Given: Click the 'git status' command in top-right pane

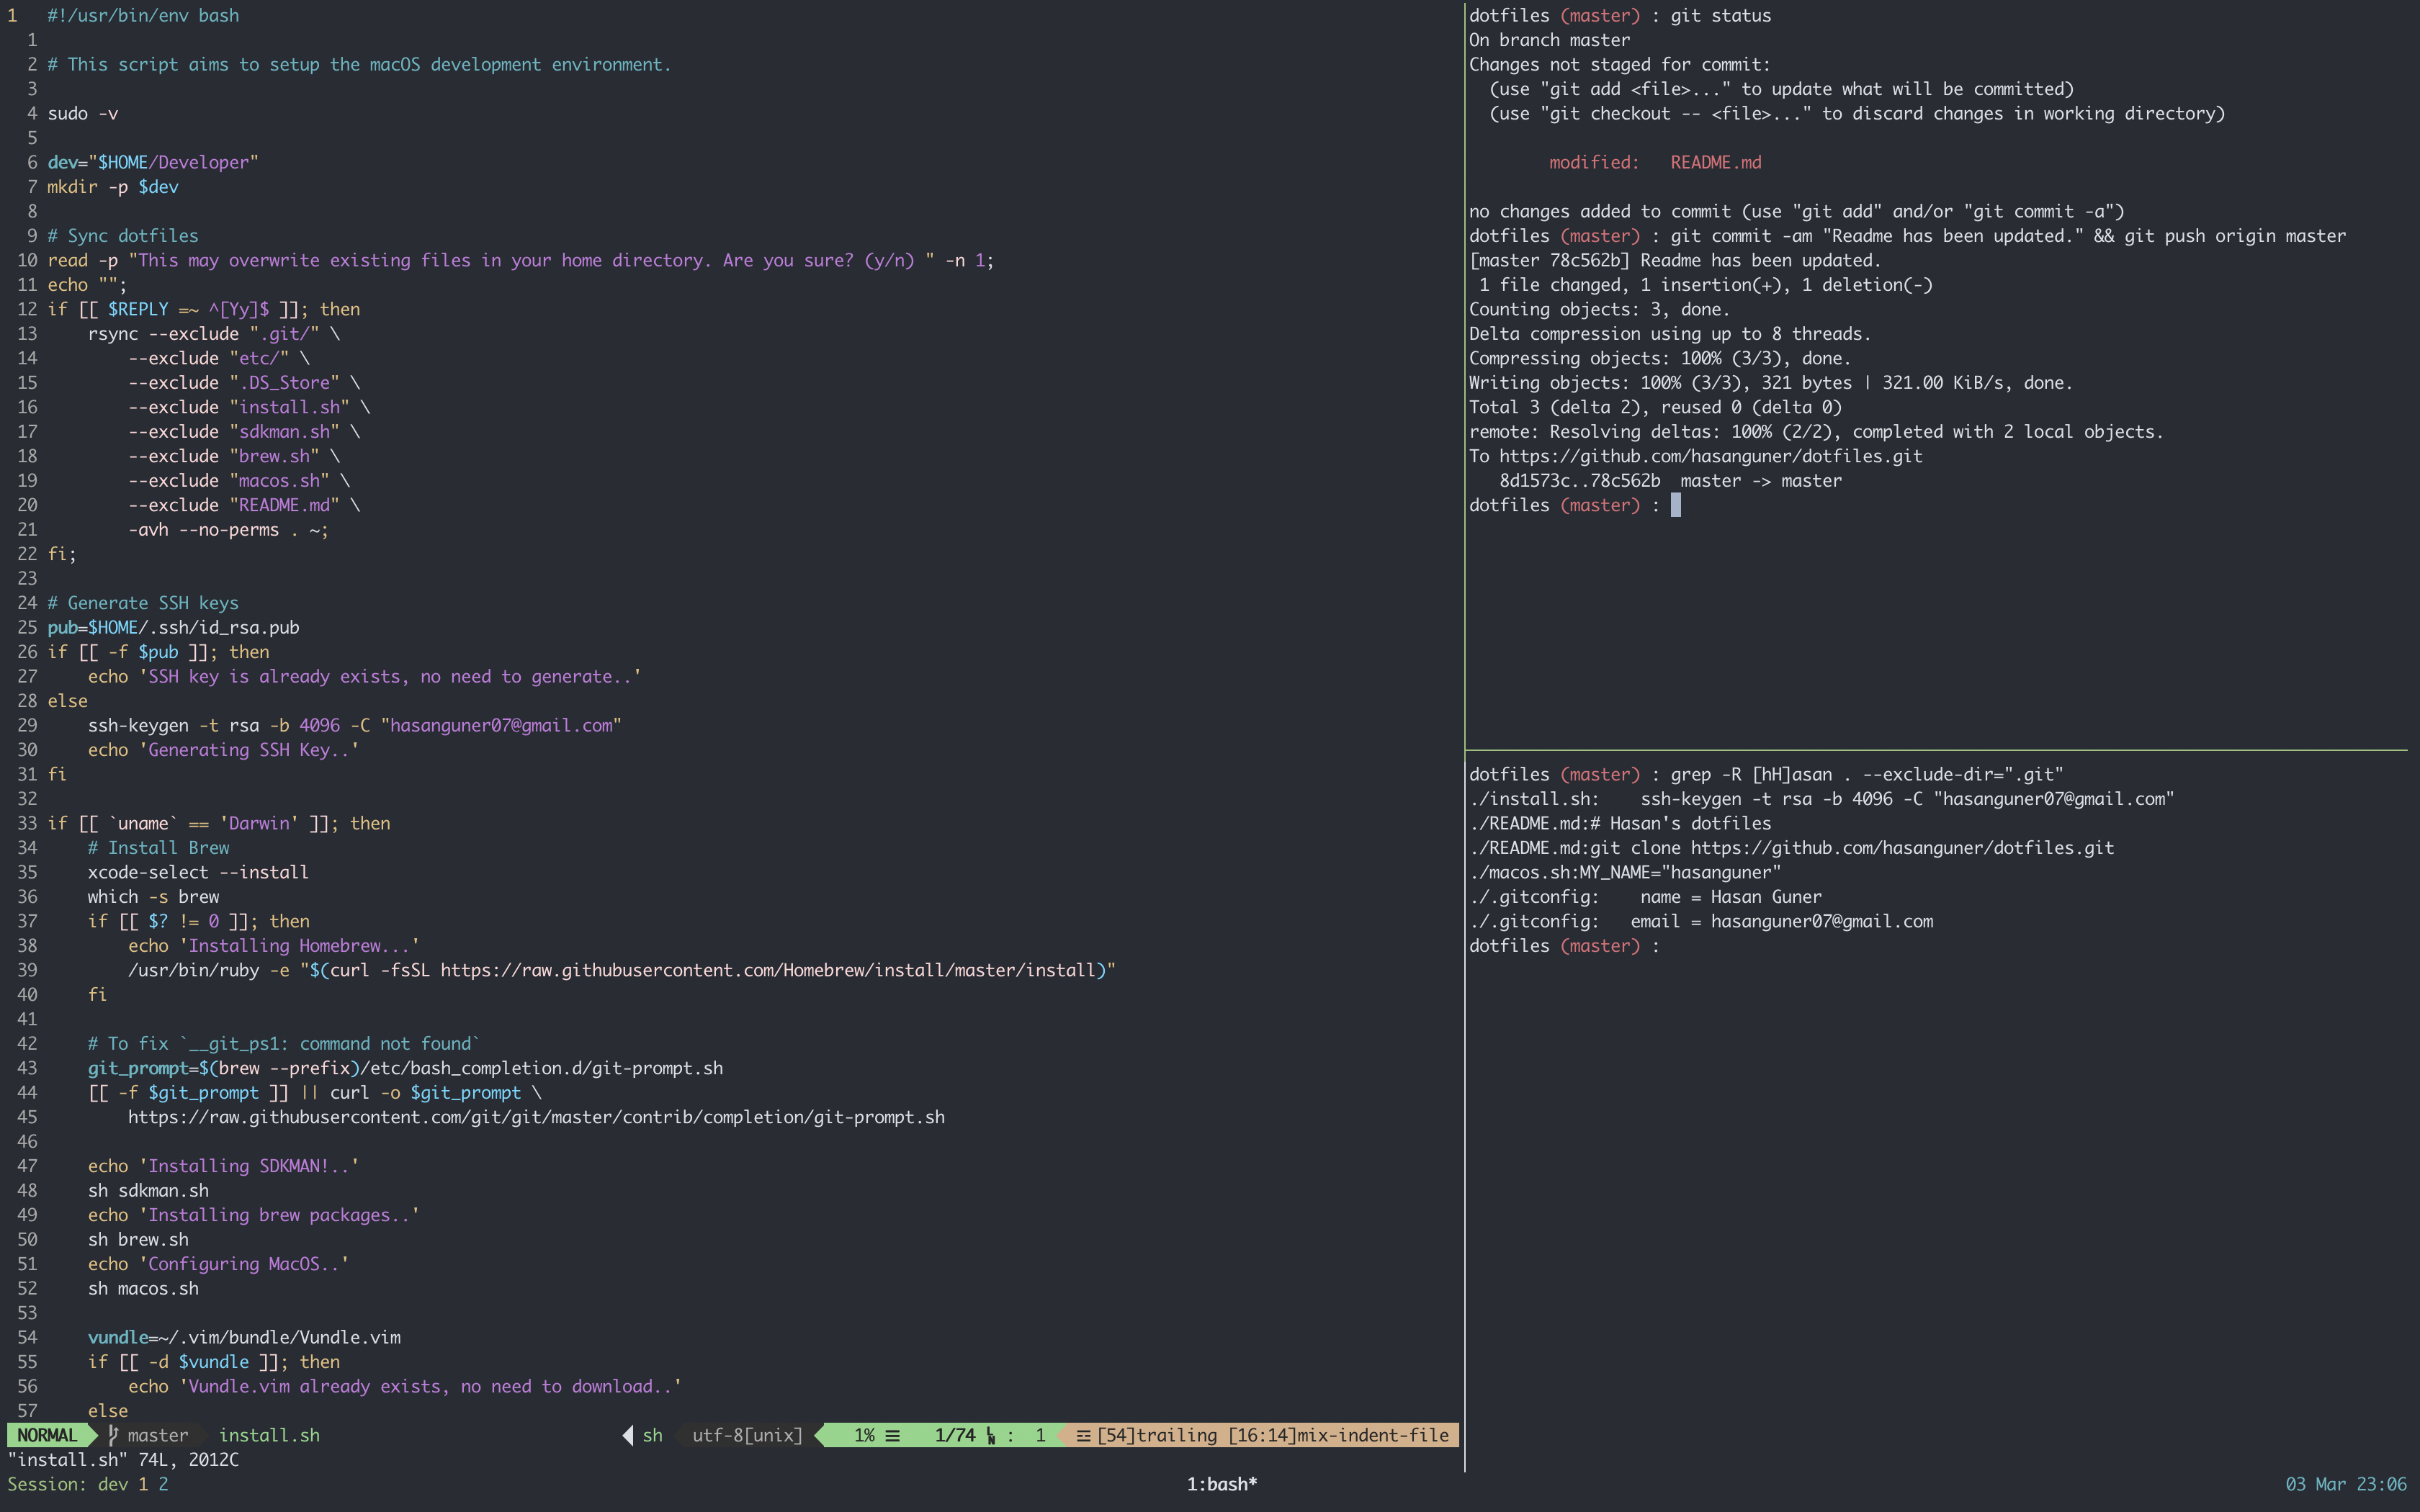Looking at the screenshot, I should pos(1720,15).
